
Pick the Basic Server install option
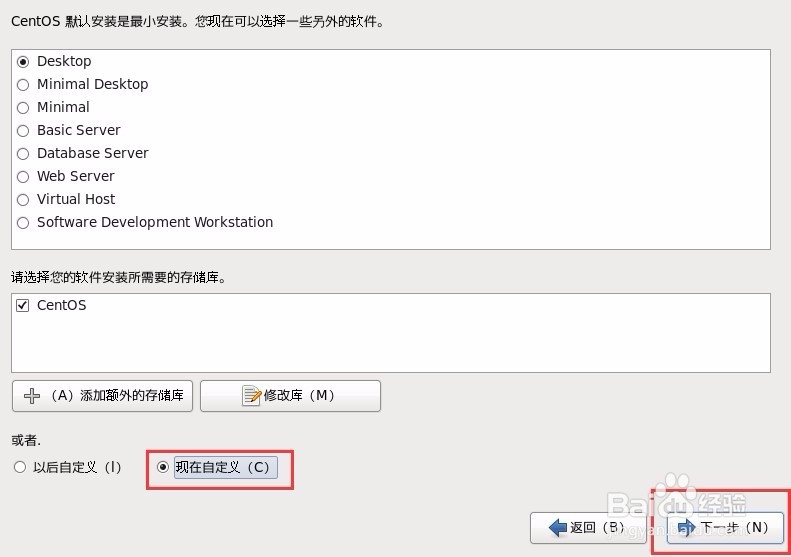click(23, 131)
